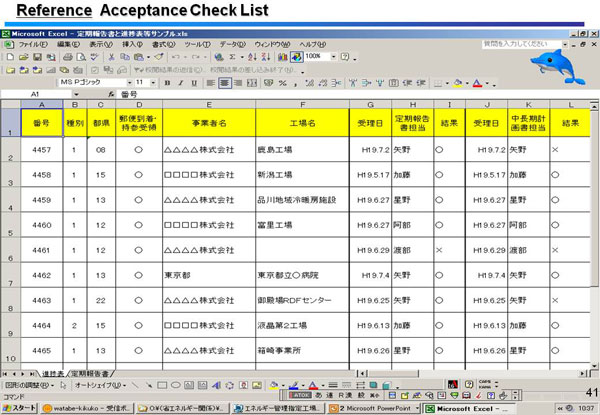The image size is (600, 415).
Task: Apply Comma Style from the formatting toolbar
Action: pyautogui.click(x=296, y=83)
